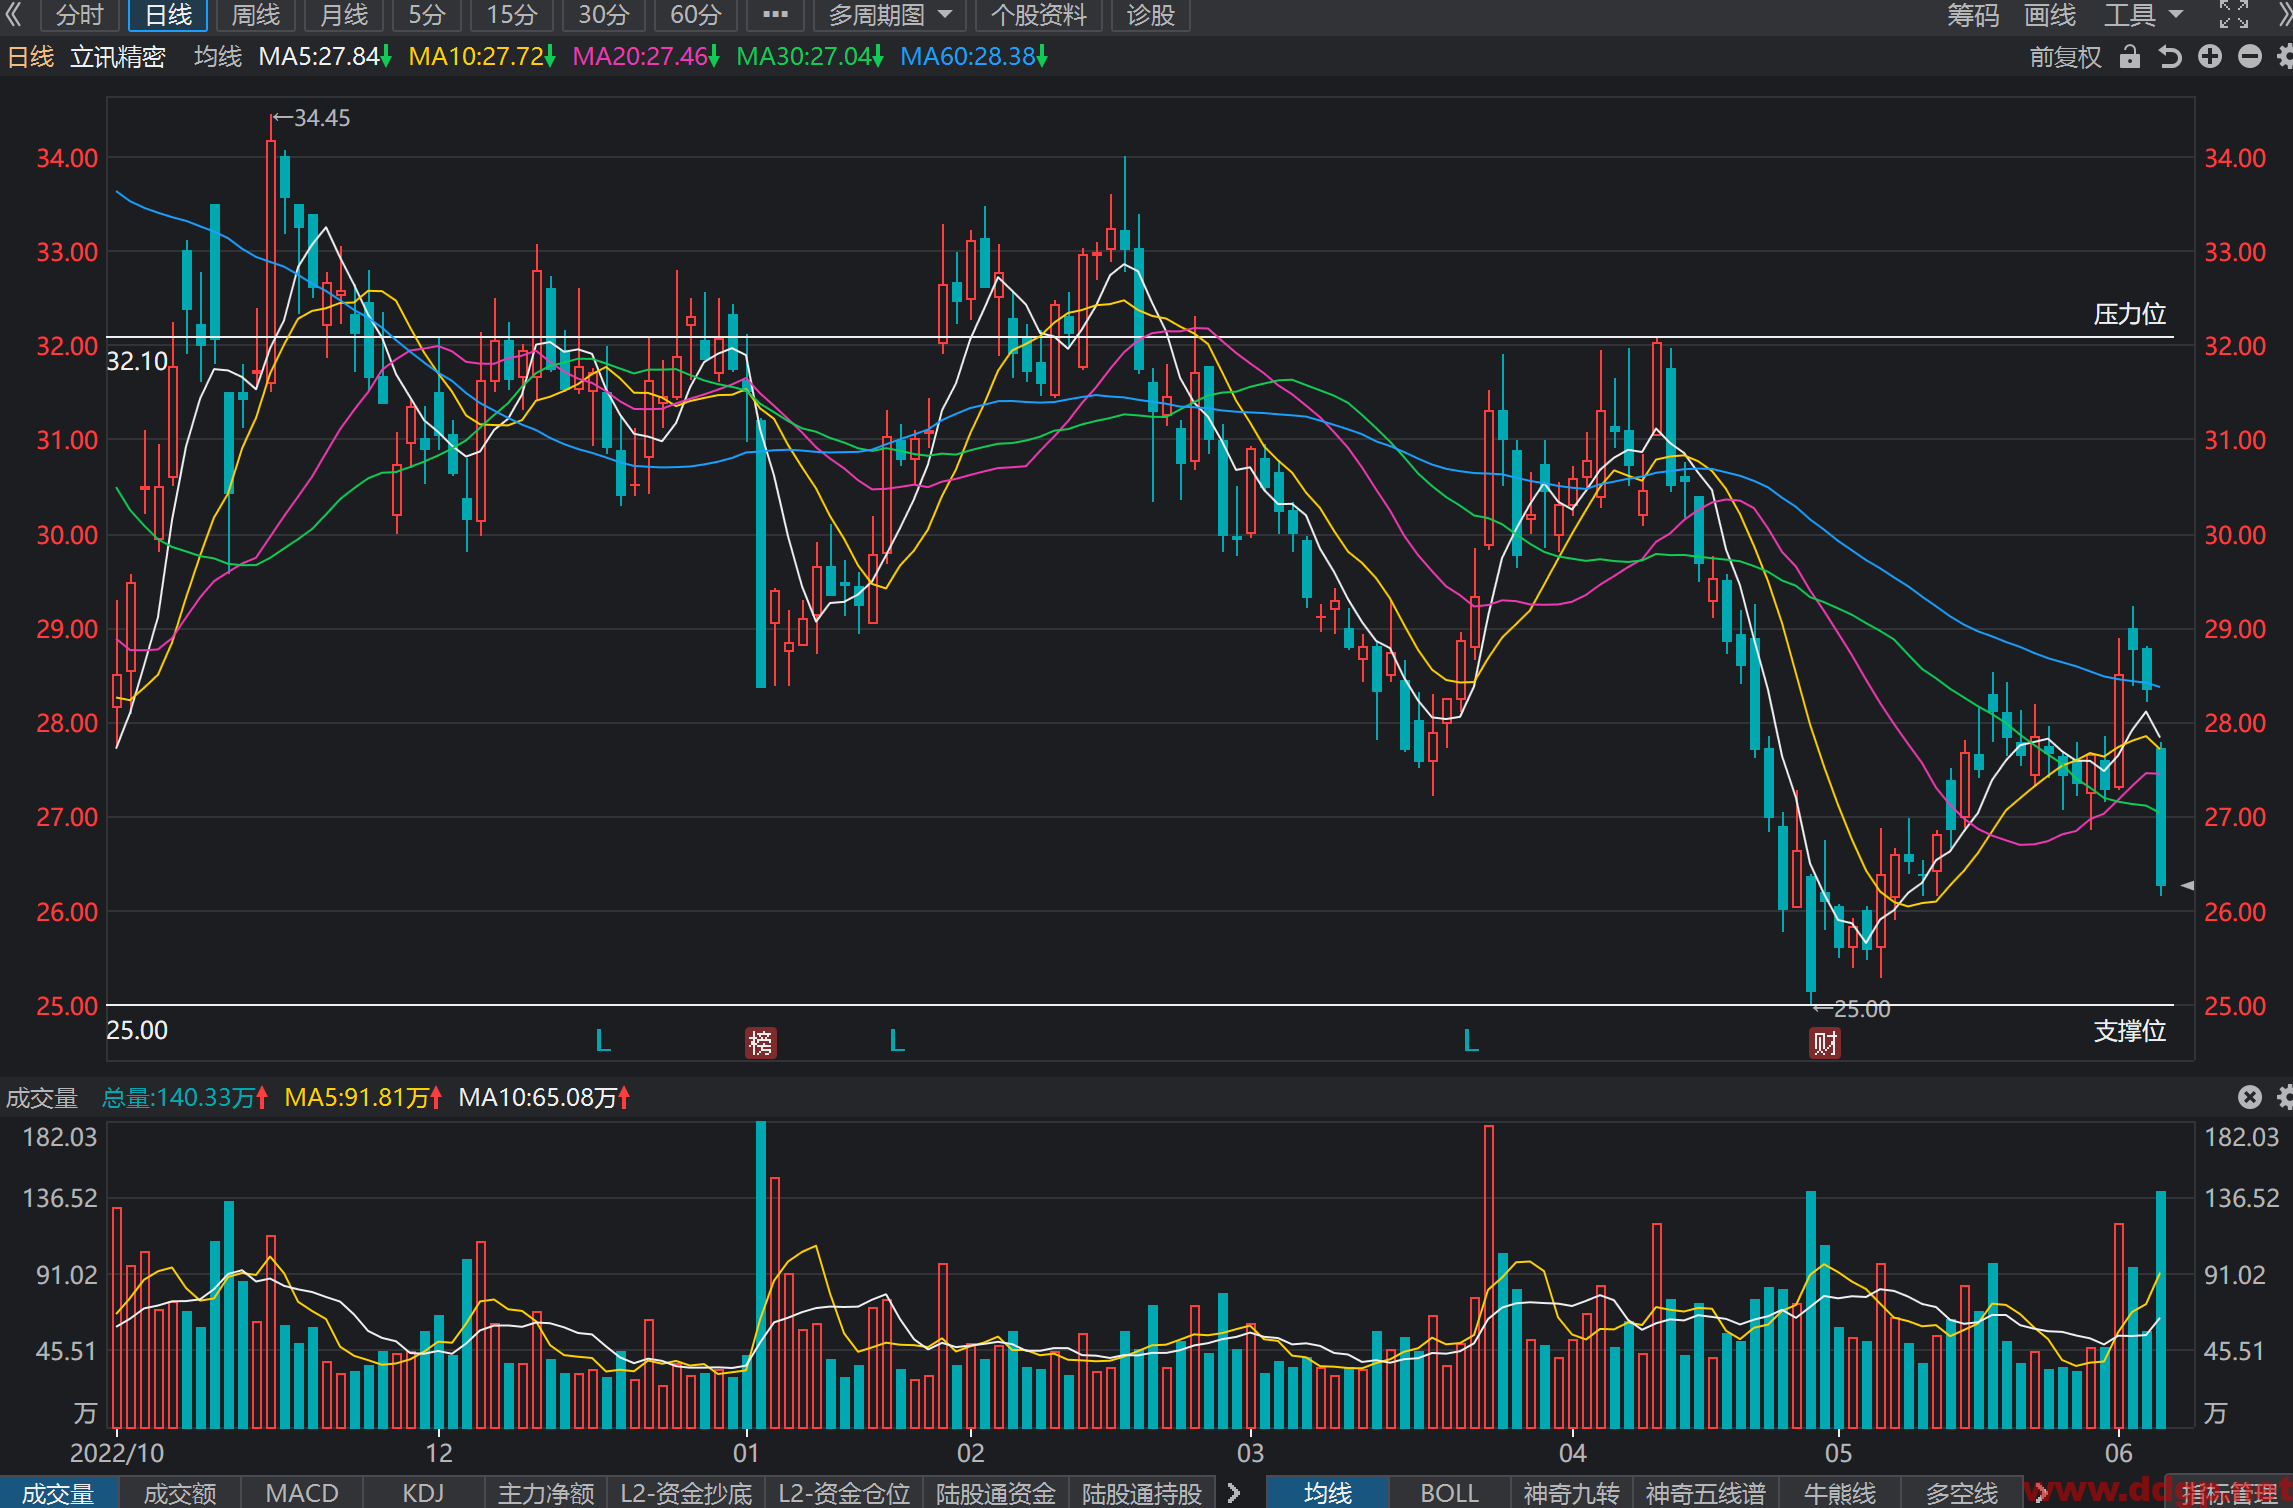Click 均线 moving average label
The width and height of the screenshot is (2293, 1508).
pos(218,57)
